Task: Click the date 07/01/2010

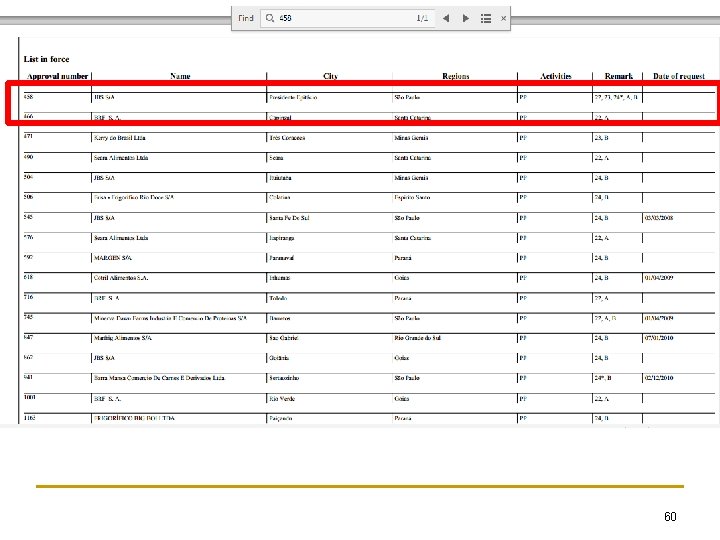Action: 658,338
